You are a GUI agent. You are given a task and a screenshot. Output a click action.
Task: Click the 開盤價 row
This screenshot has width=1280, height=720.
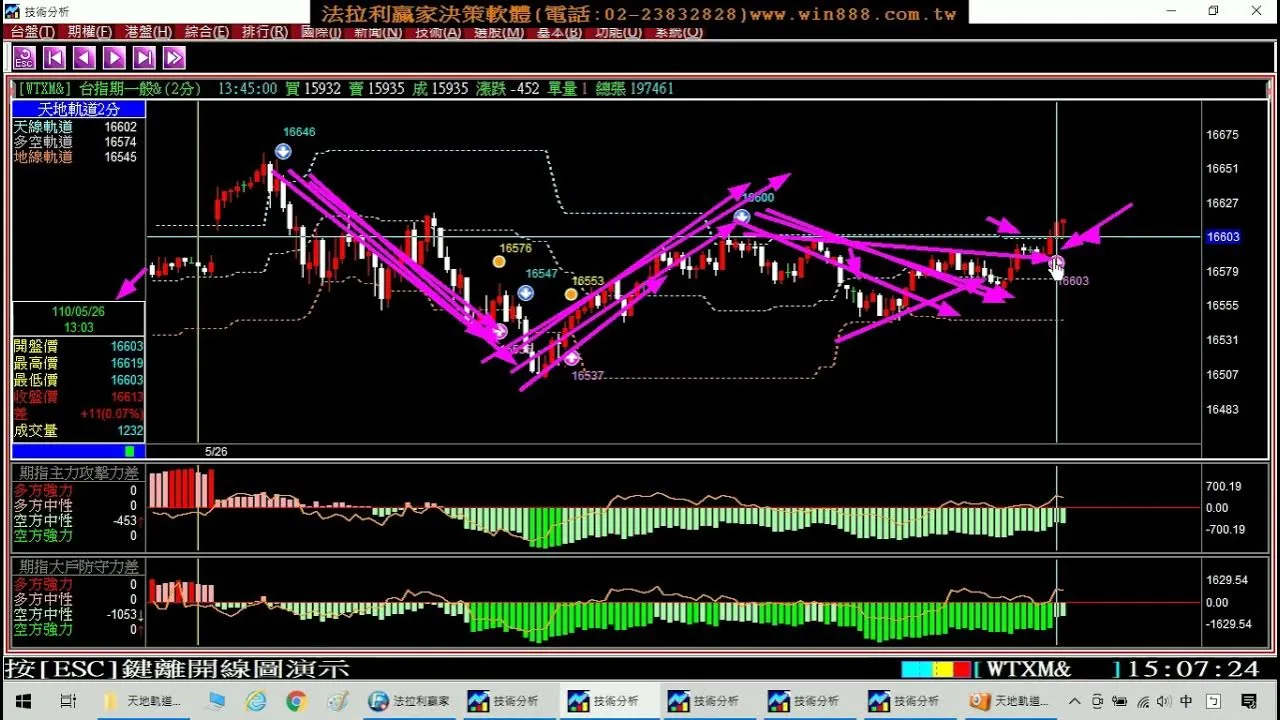tap(79, 346)
